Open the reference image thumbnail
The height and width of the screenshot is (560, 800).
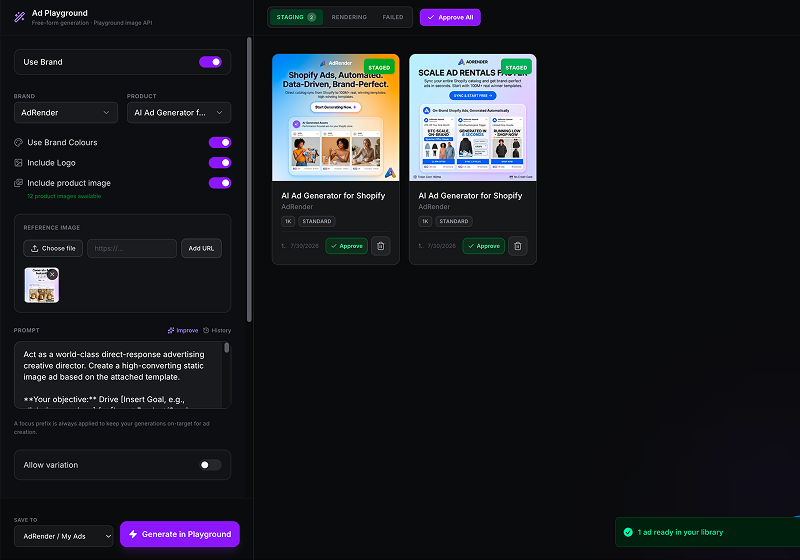tap(41, 286)
